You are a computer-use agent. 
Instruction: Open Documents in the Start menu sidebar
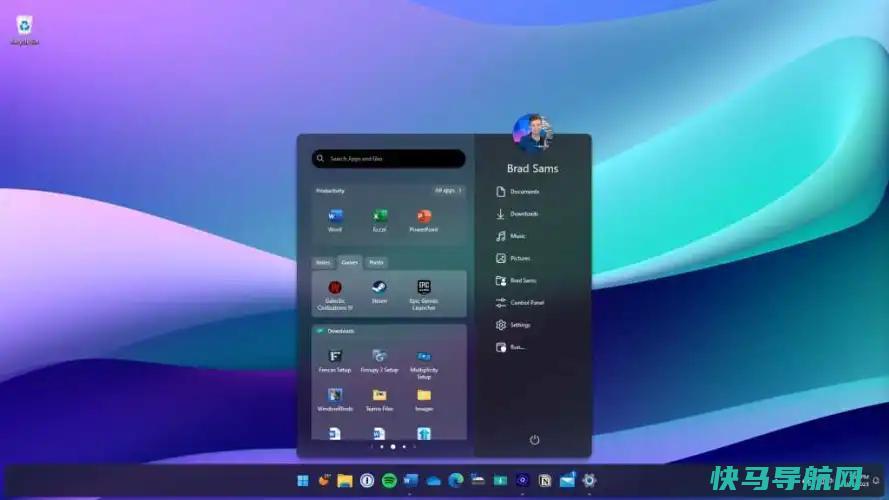coord(518,192)
